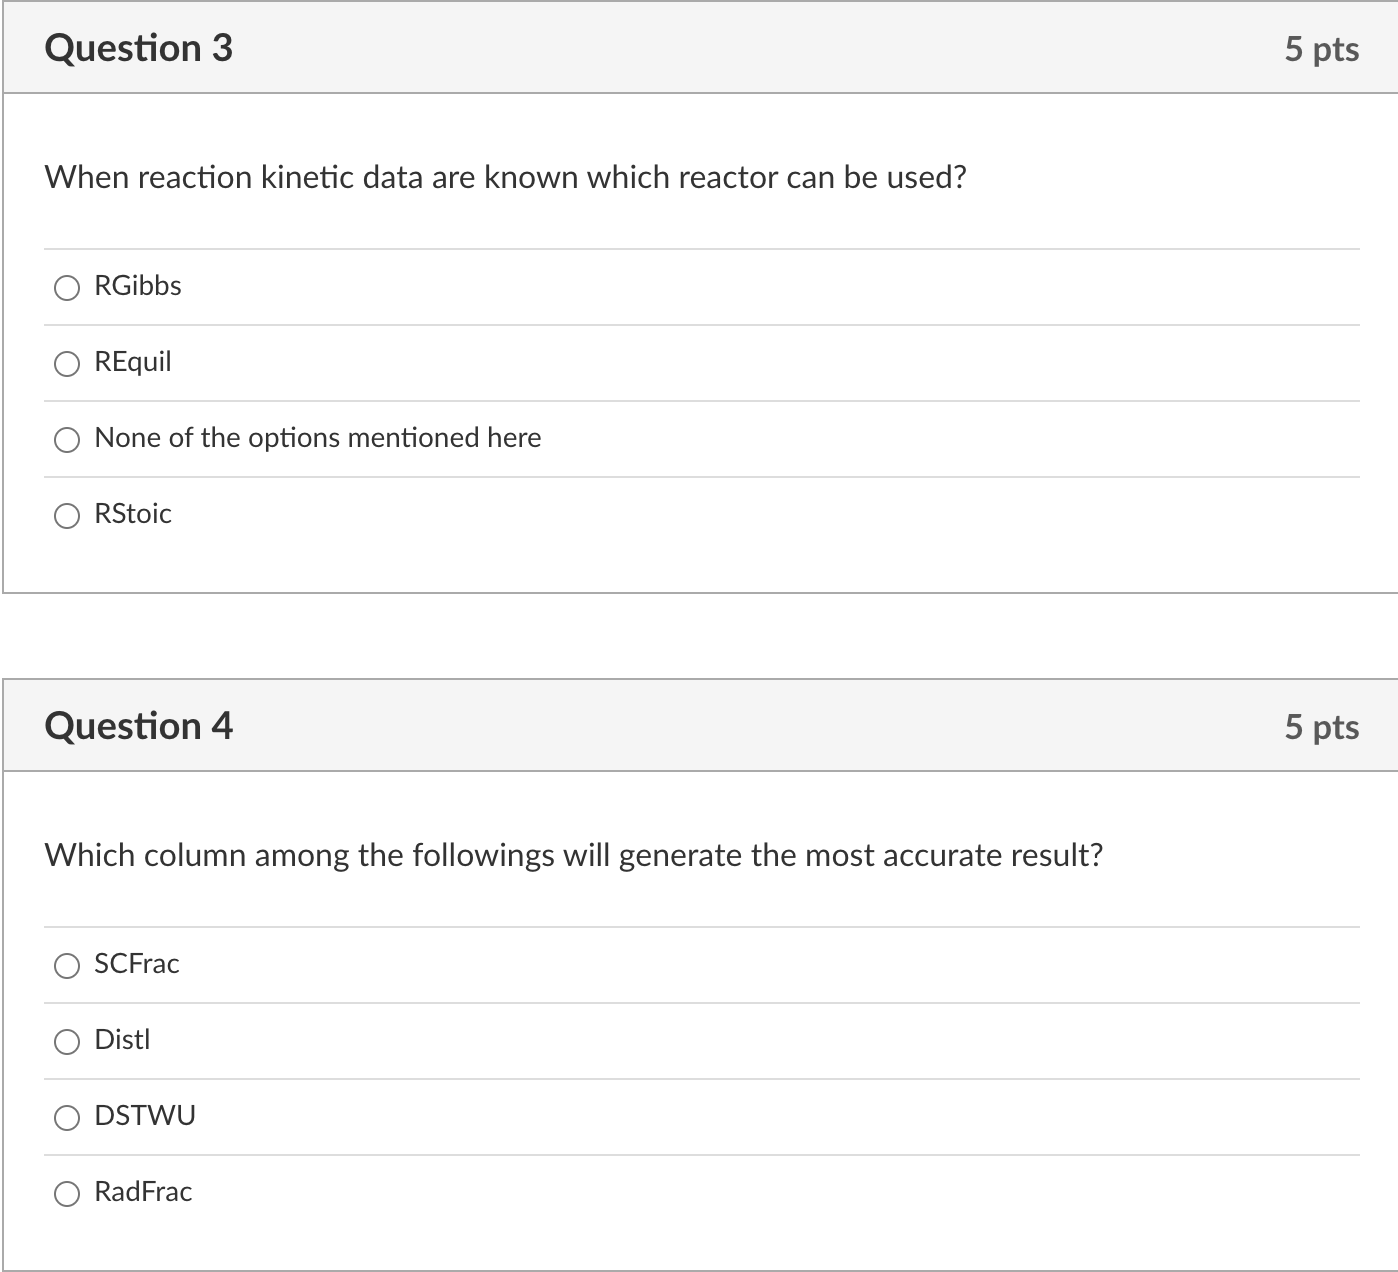Click the Question 4 header title
Viewport: 1398px width, 1272px height.
click(x=139, y=726)
